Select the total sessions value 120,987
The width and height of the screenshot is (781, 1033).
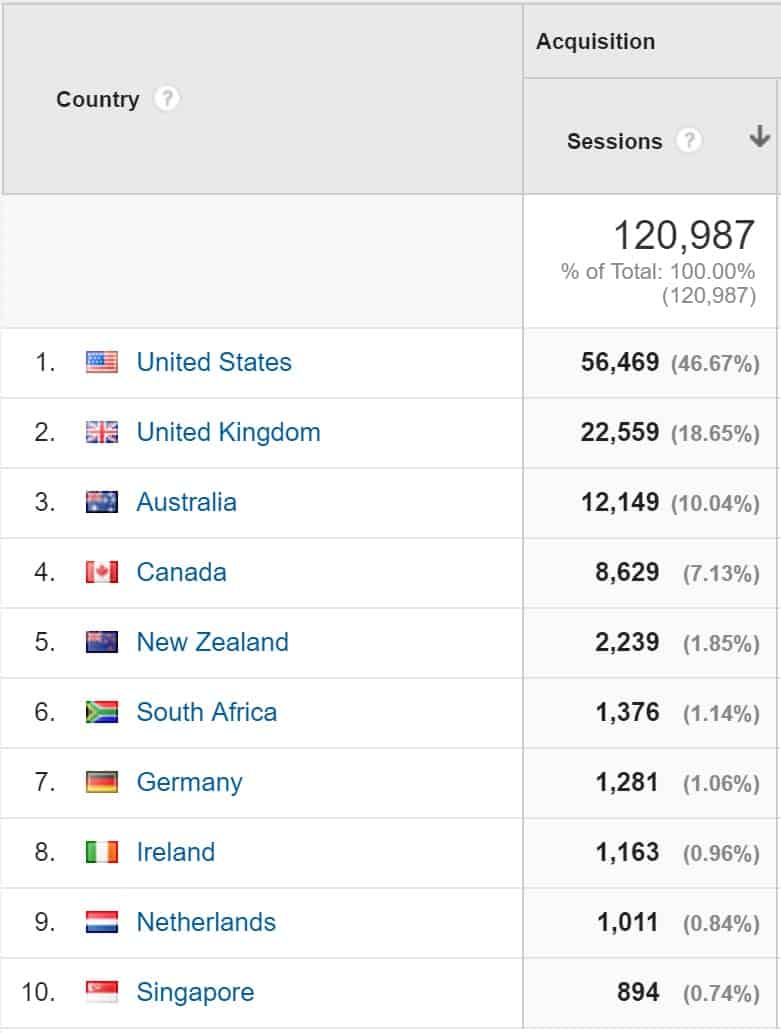click(683, 235)
